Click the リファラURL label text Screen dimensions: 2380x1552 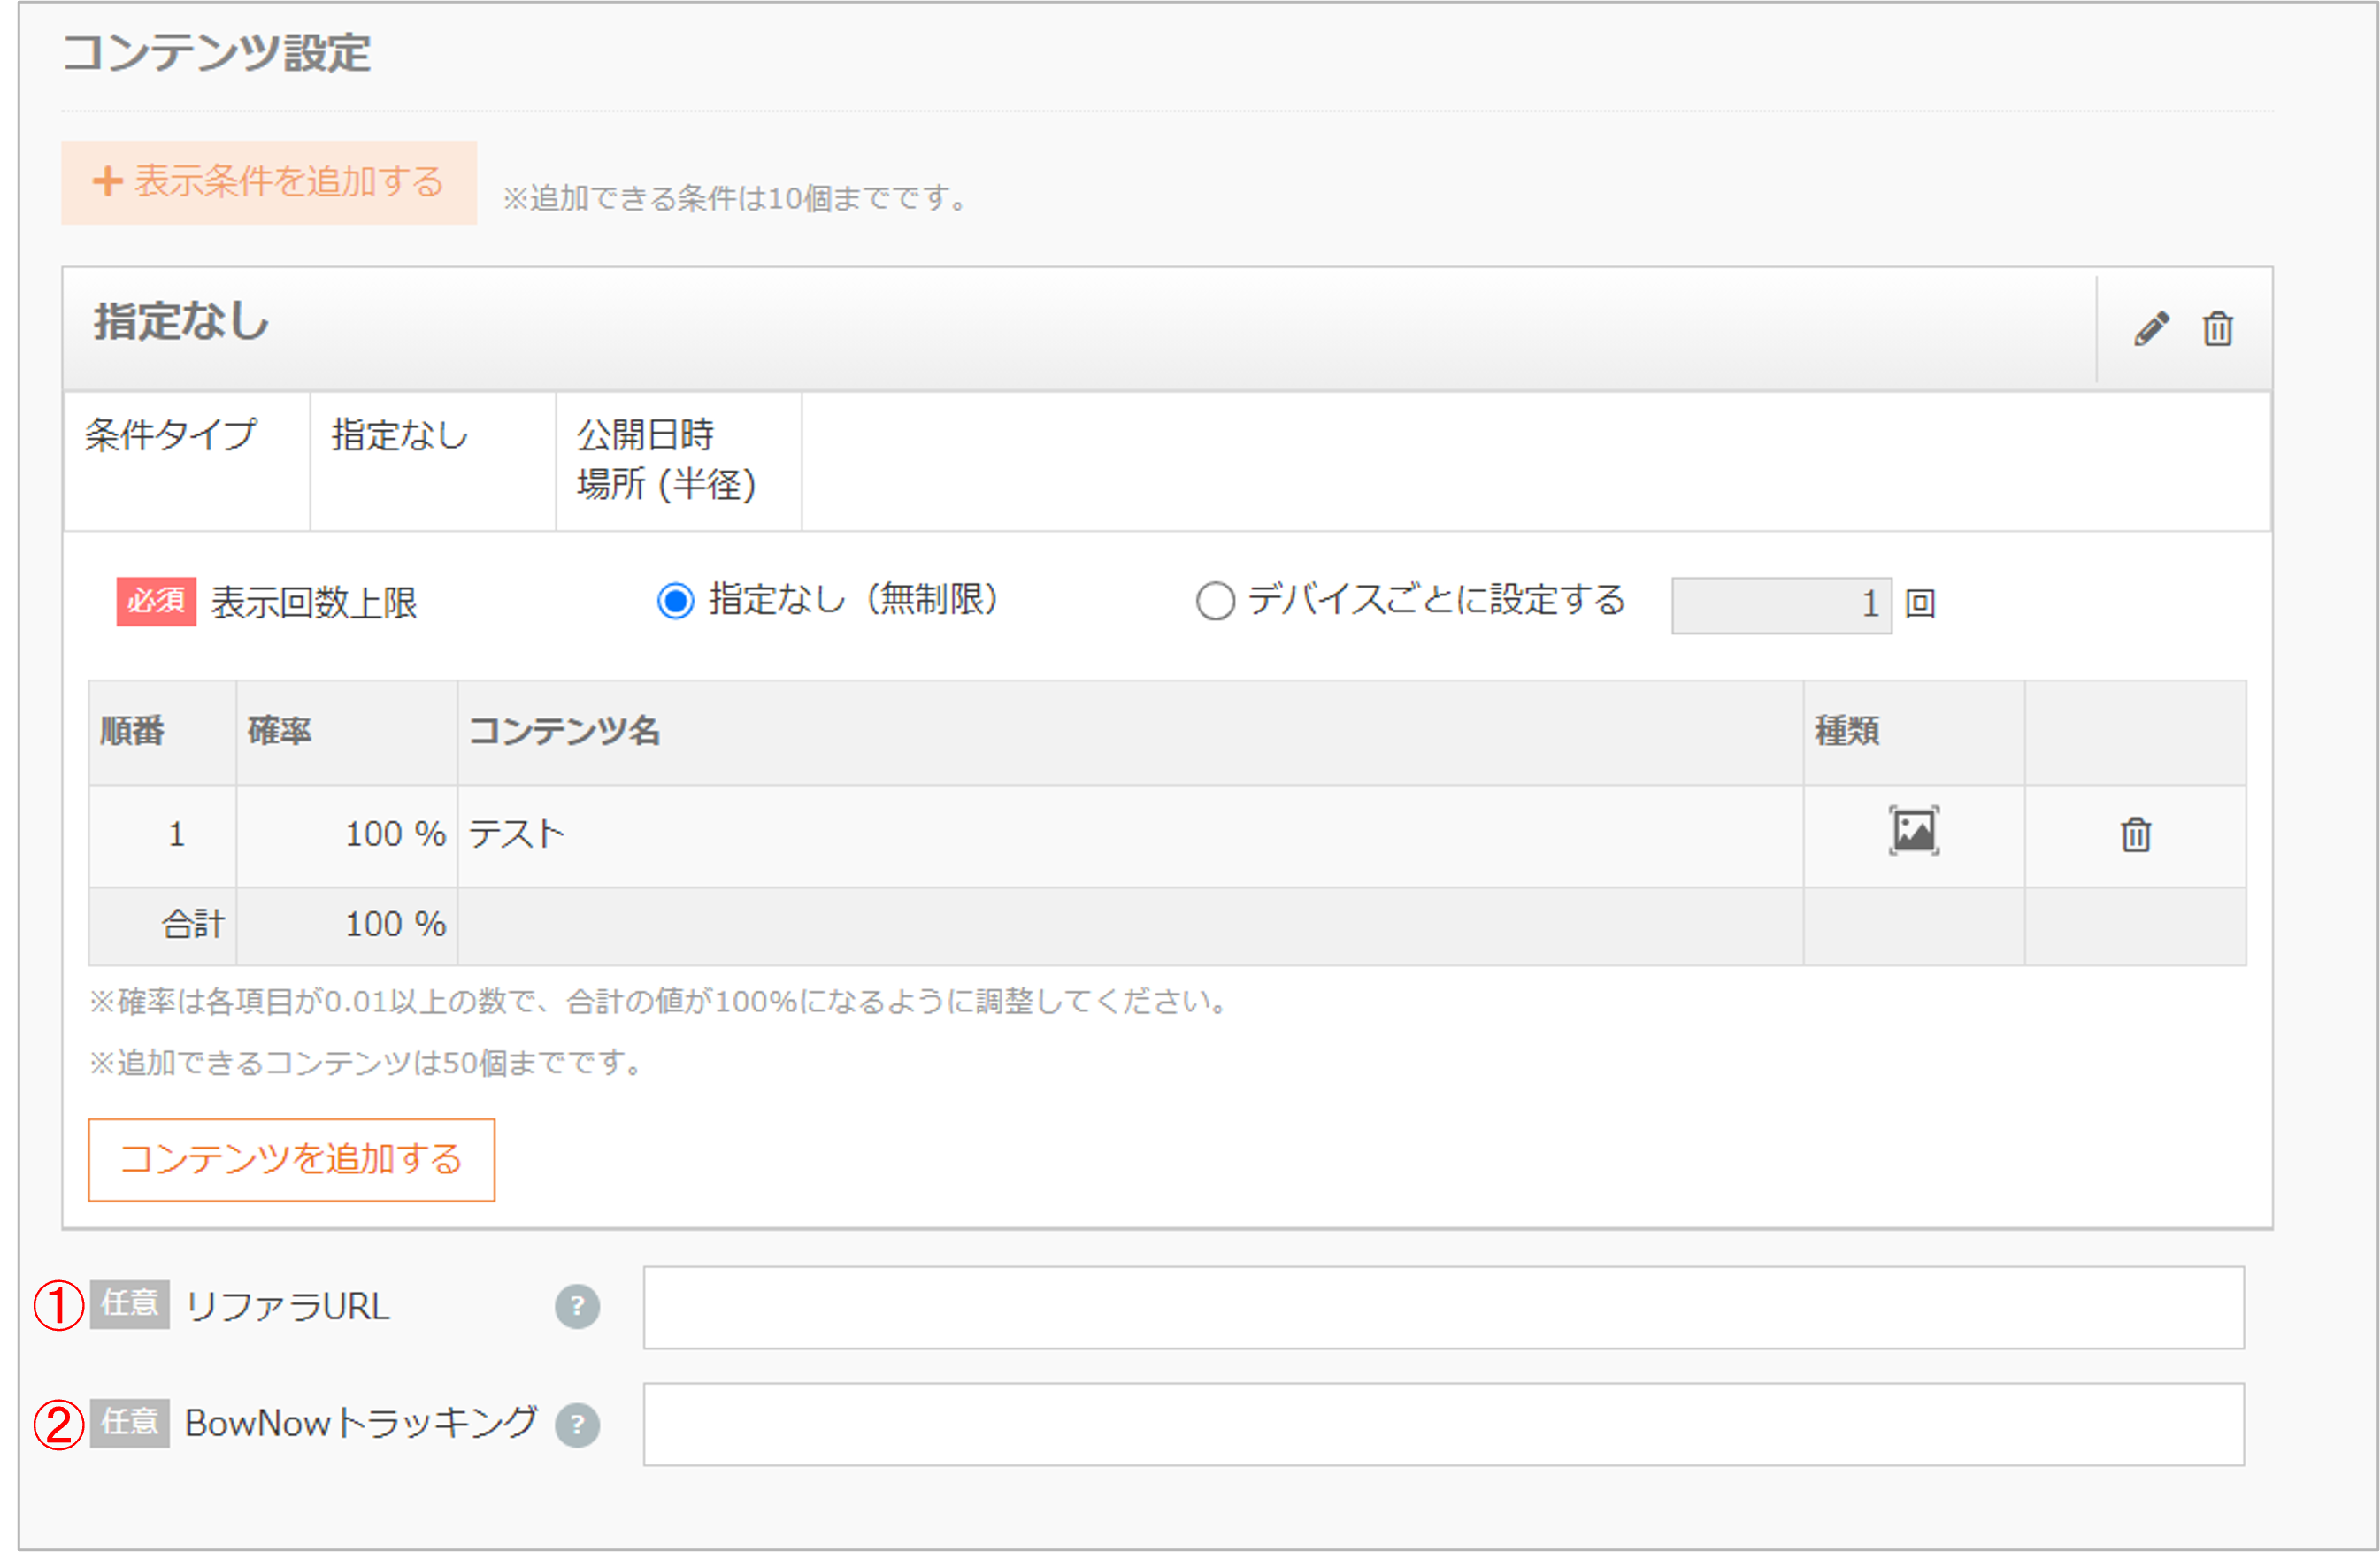[x=288, y=1306]
